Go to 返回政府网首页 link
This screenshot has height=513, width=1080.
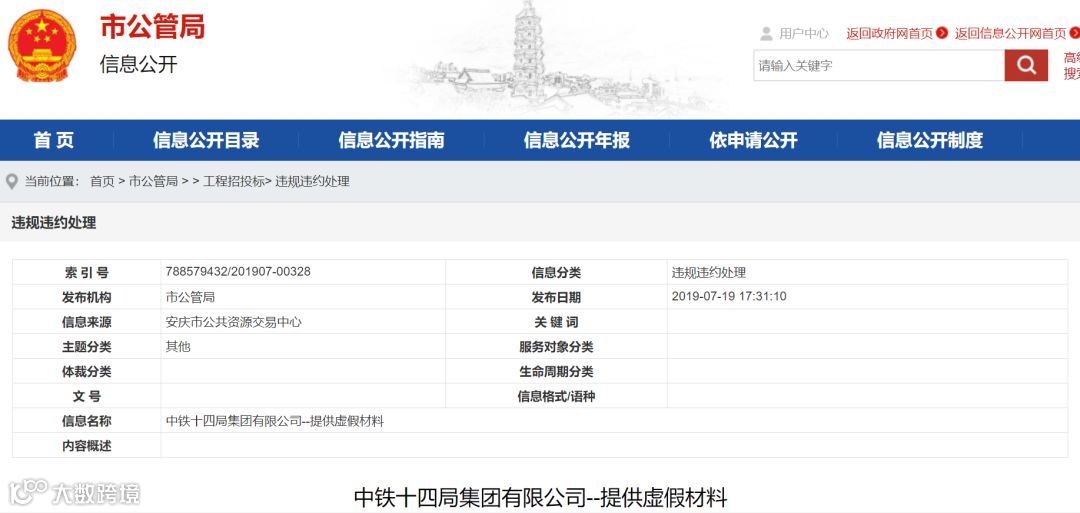(890, 33)
